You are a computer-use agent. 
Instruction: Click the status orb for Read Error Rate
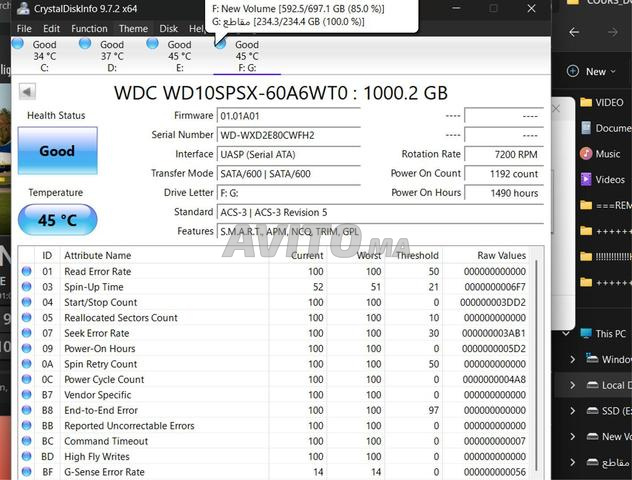[x=27, y=272]
